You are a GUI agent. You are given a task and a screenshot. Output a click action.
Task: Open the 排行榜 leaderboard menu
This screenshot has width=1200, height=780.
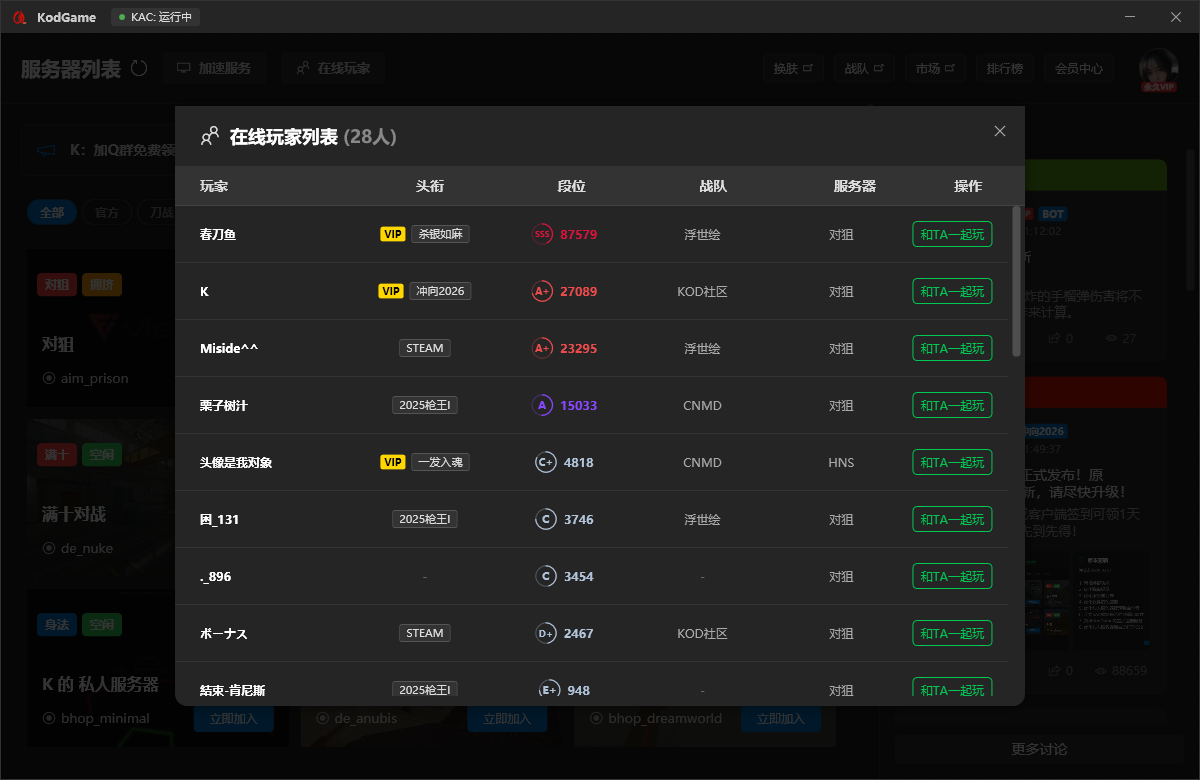pyautogui.click(x=1004, y=68)
